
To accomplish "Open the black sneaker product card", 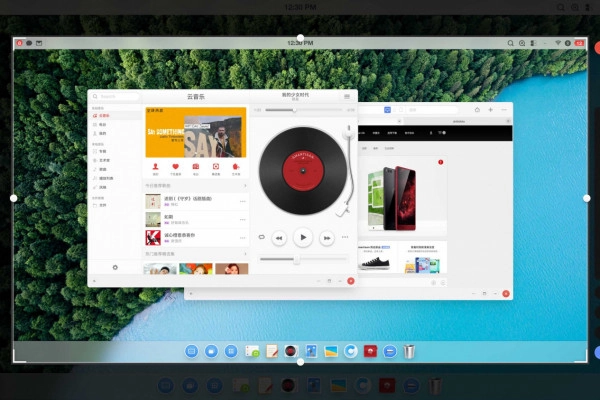I will [377, 257].
